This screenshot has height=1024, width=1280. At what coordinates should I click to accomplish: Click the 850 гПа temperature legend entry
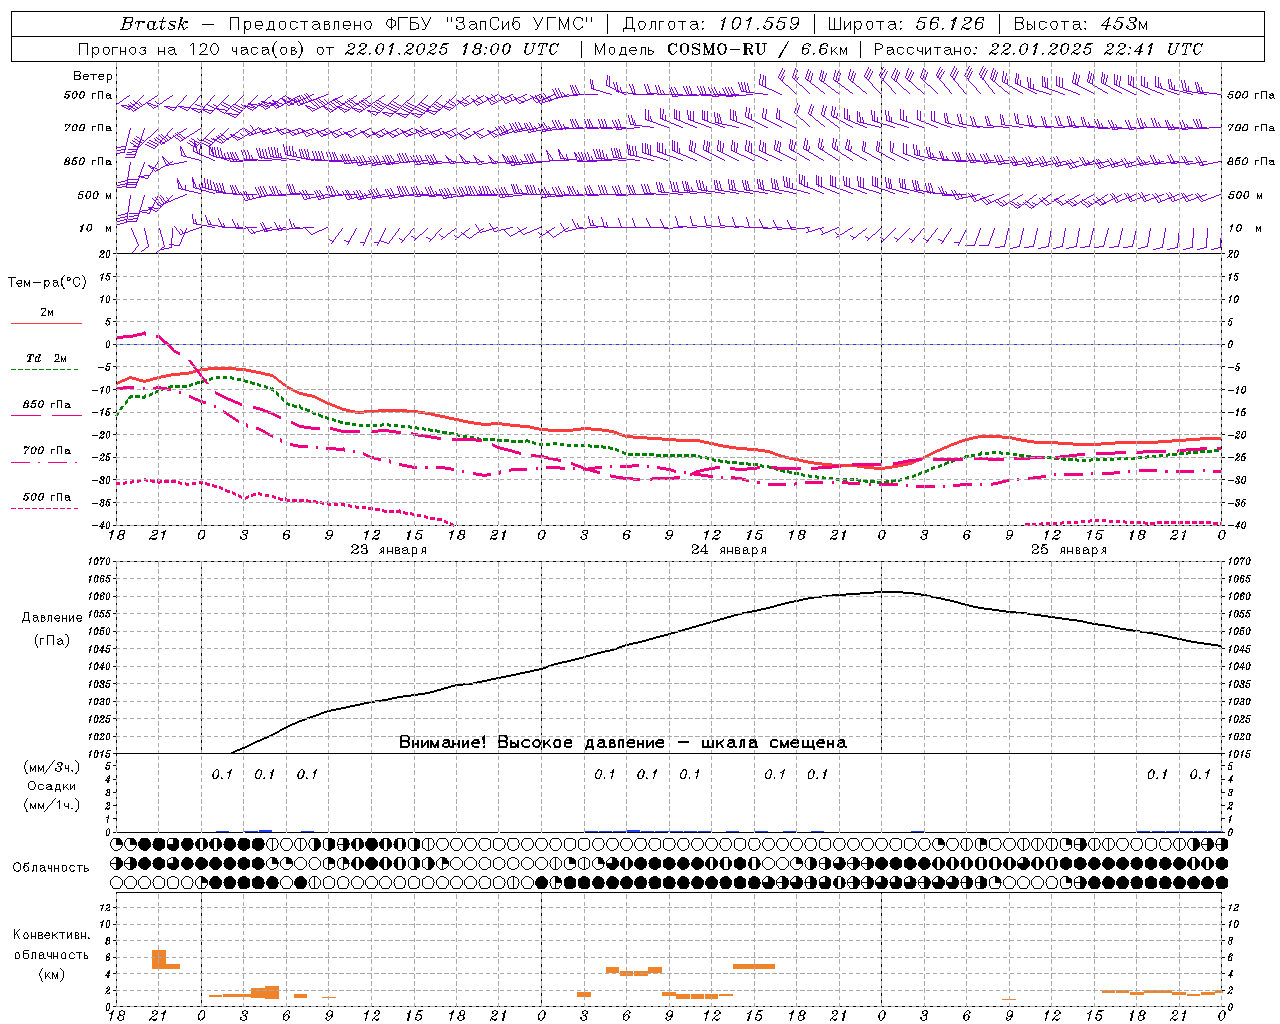[x=47, y=405]
